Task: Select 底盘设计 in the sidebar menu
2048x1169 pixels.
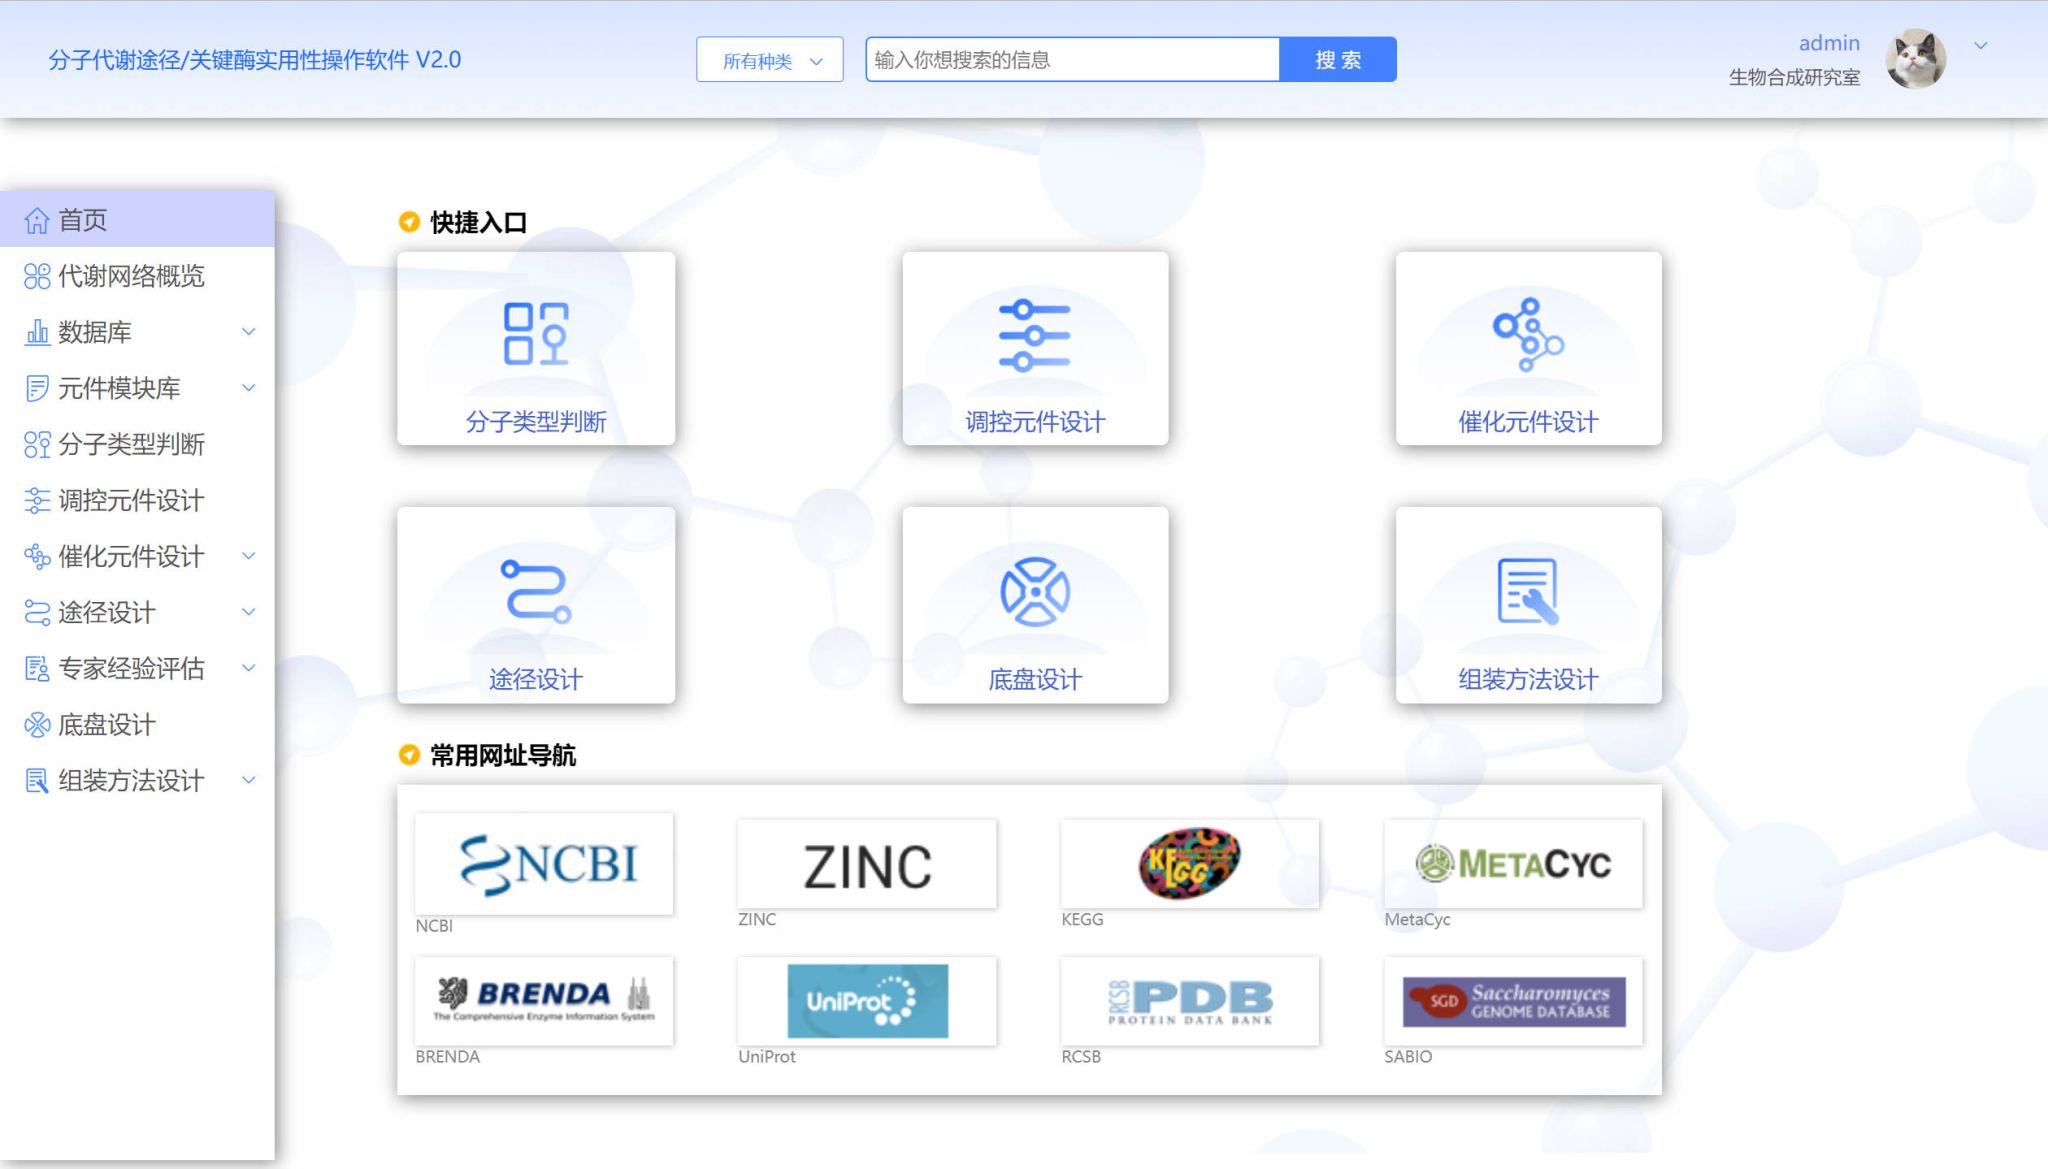Action: pos(106,724)
